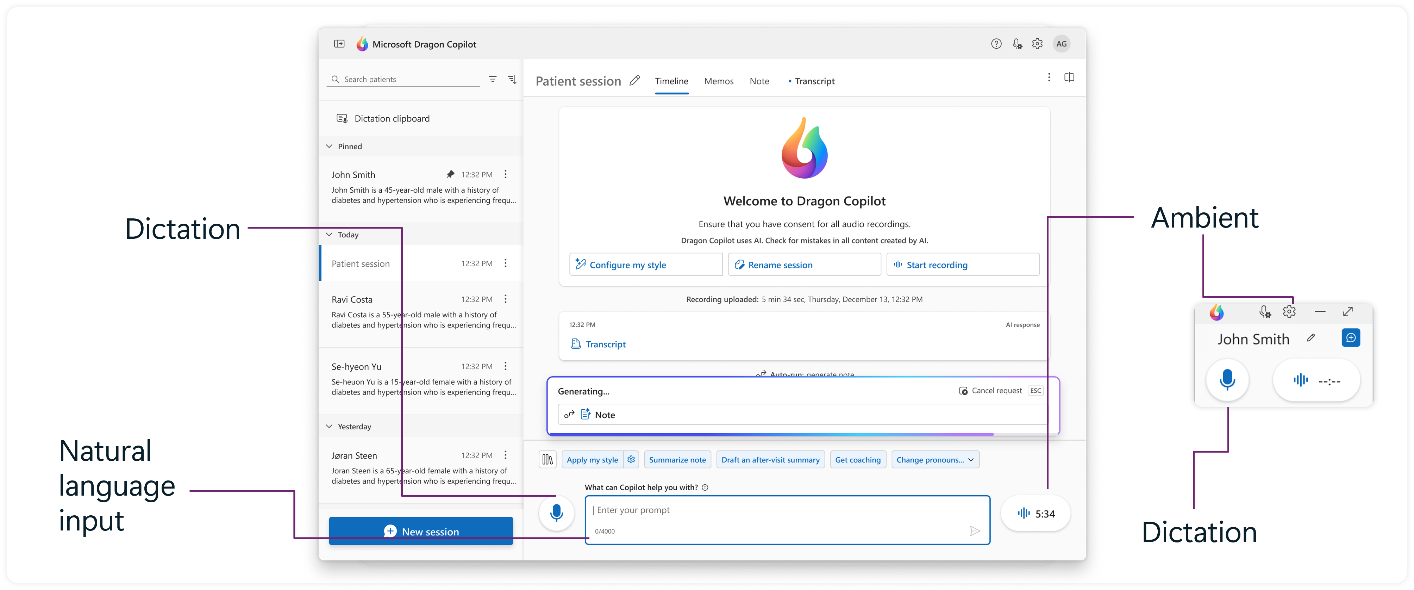Focus the Enter your prompt field

pos(788,520)
